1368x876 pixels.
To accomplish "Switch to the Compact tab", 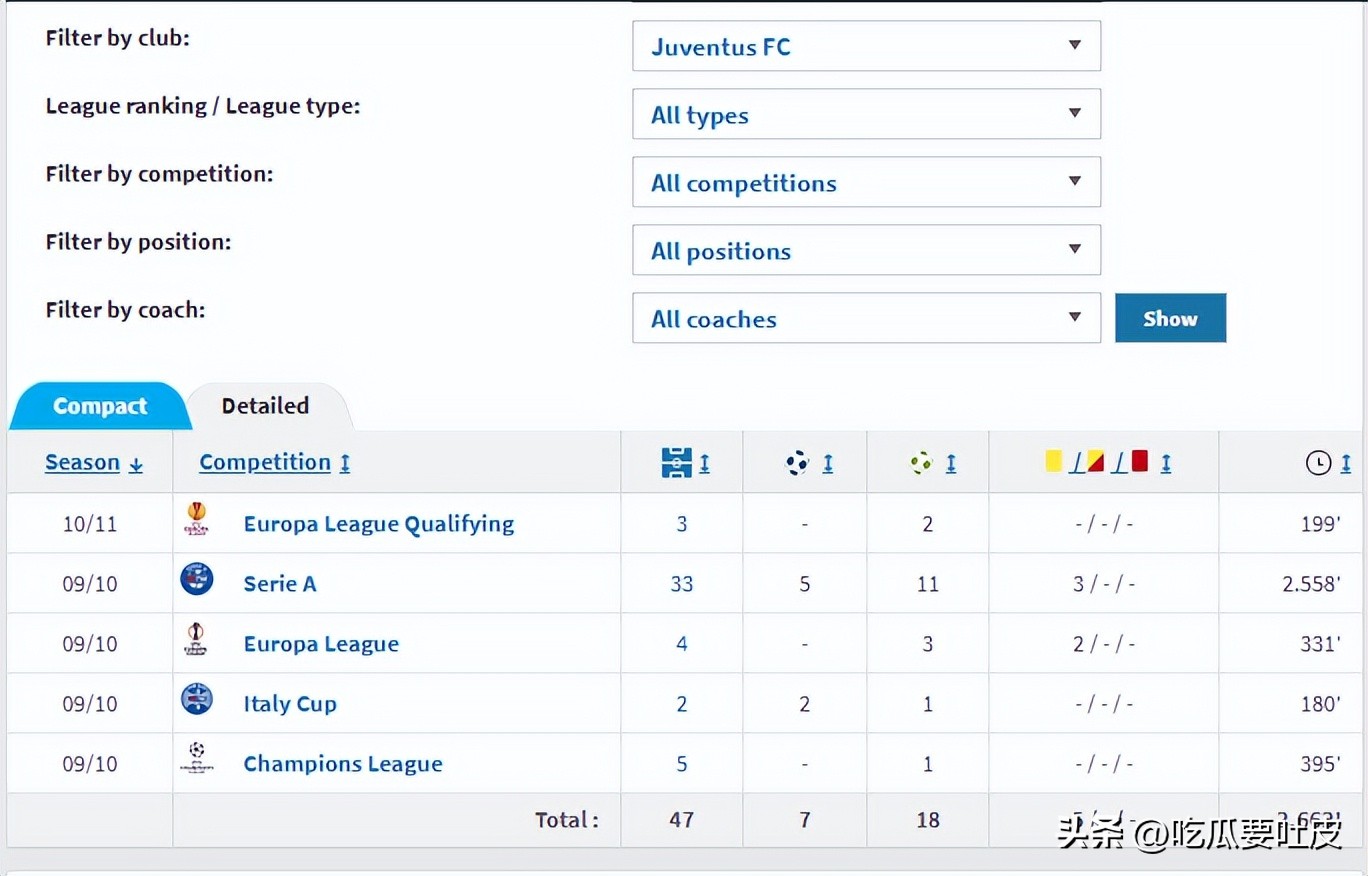I will [99, 406].
